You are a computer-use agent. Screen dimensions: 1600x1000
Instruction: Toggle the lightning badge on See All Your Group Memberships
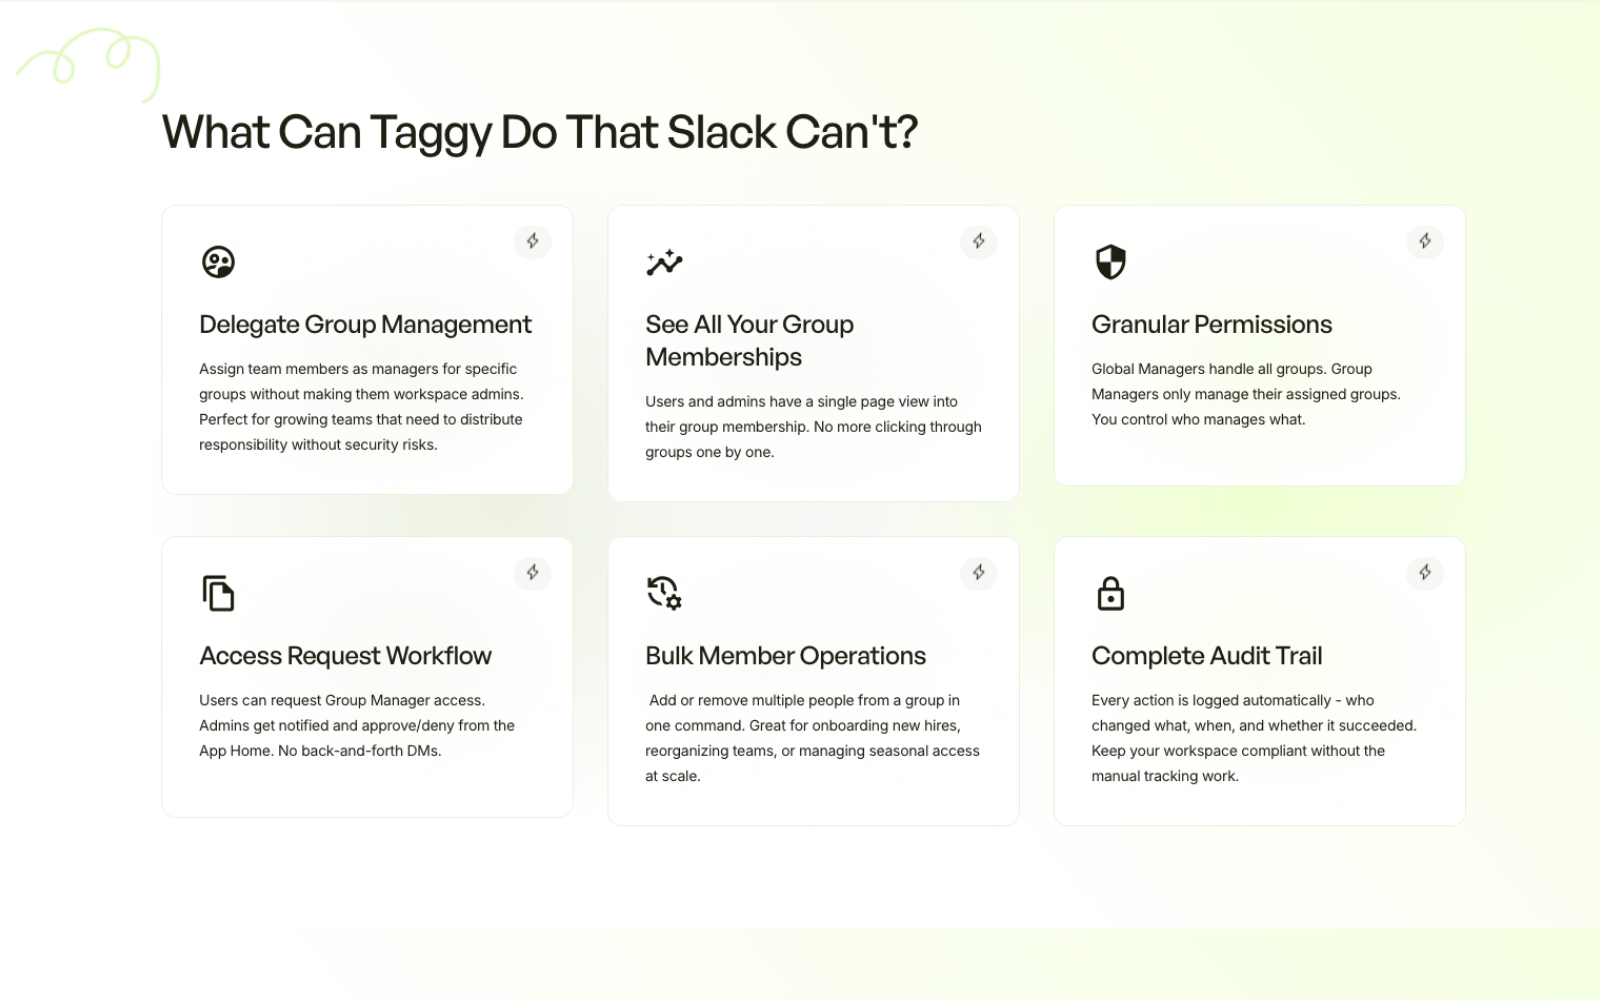click(978, 242)
